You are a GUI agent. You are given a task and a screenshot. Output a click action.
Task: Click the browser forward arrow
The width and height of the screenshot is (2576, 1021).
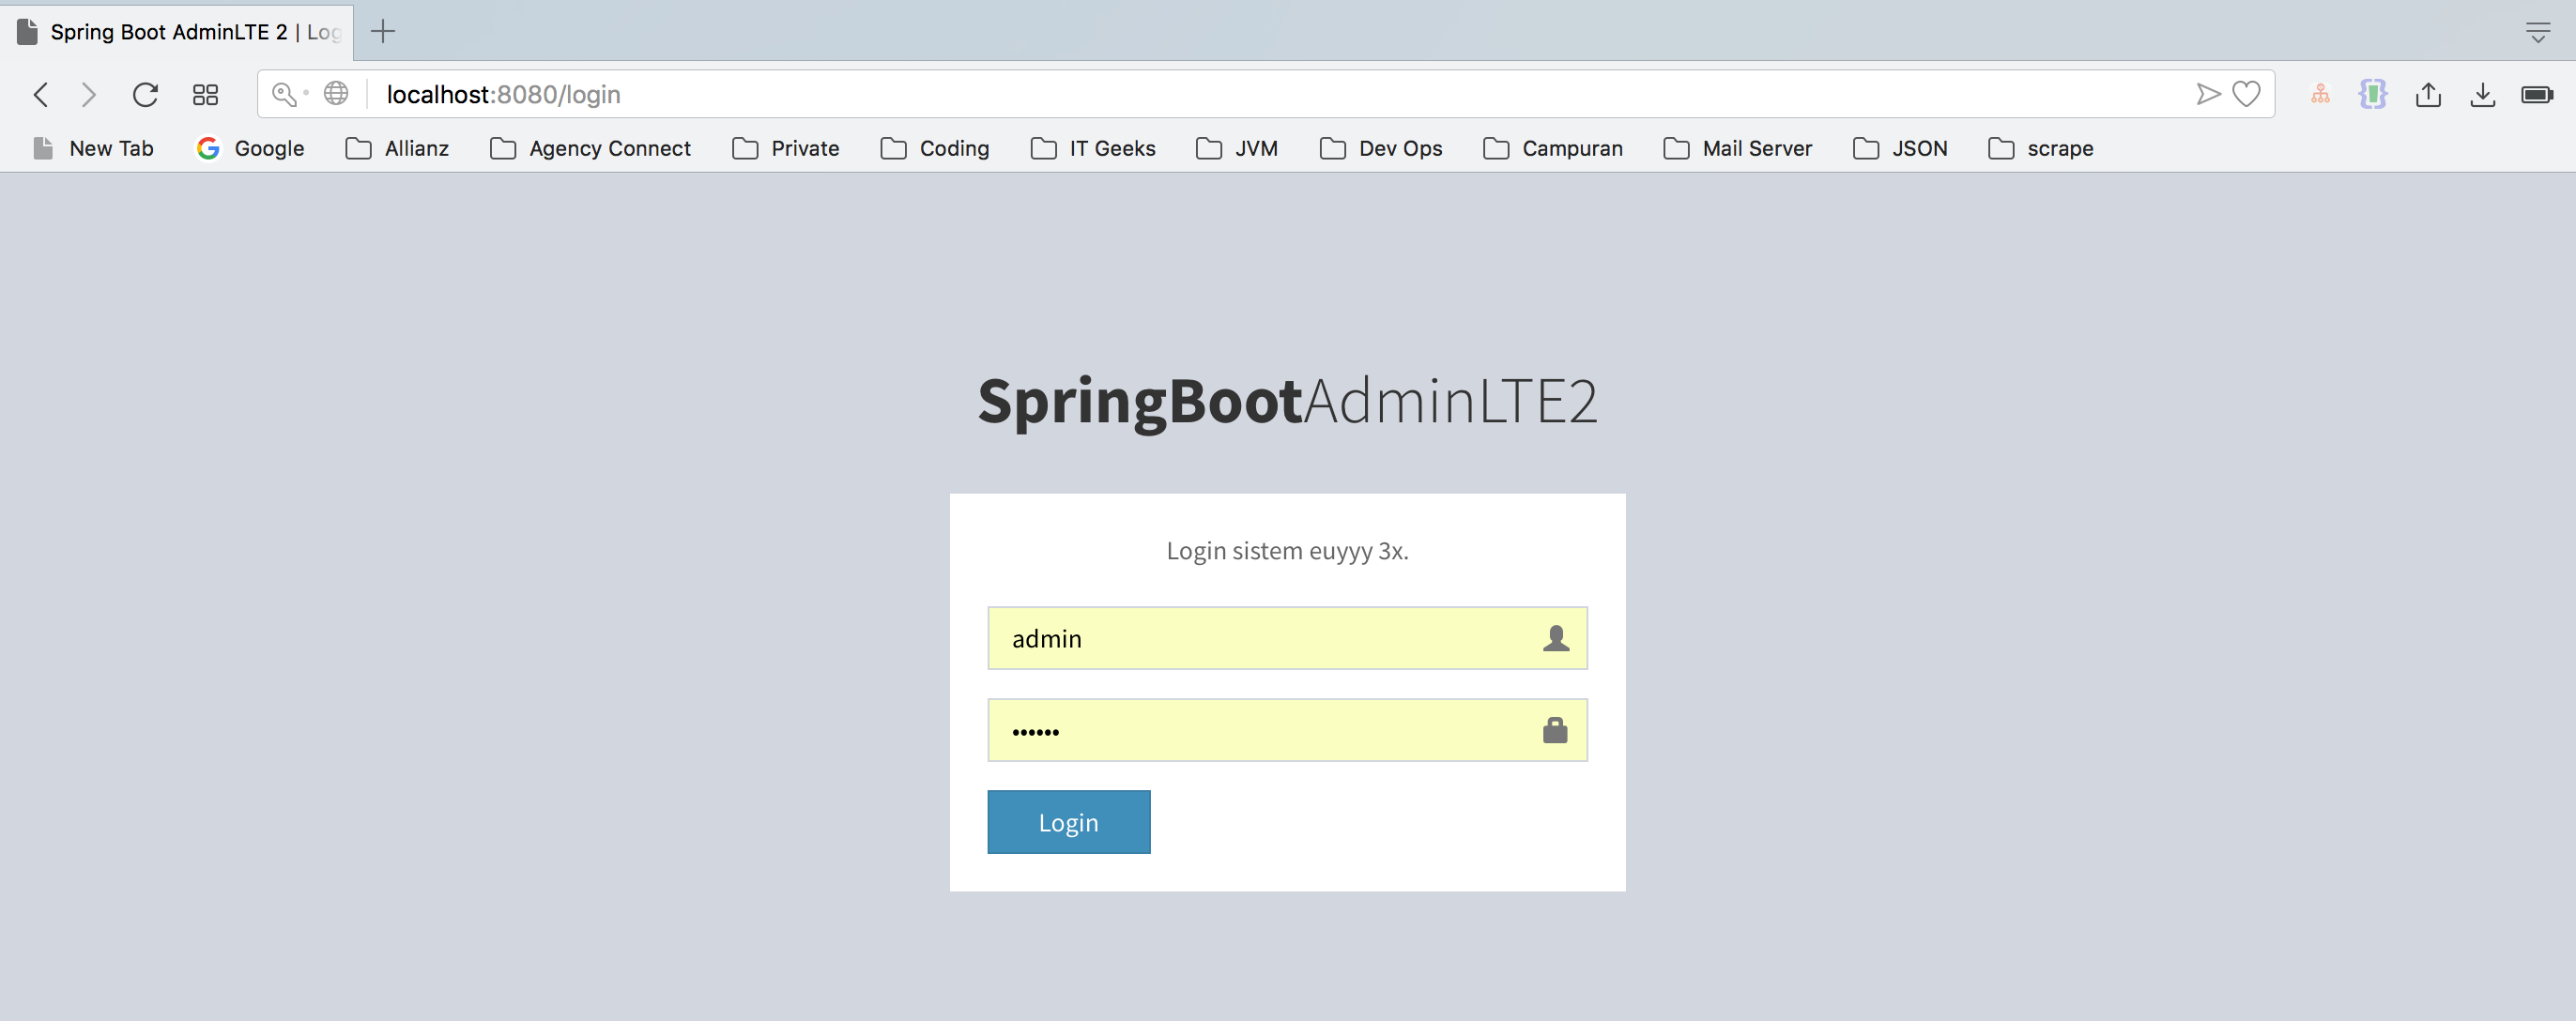click(x=89, y=94)
